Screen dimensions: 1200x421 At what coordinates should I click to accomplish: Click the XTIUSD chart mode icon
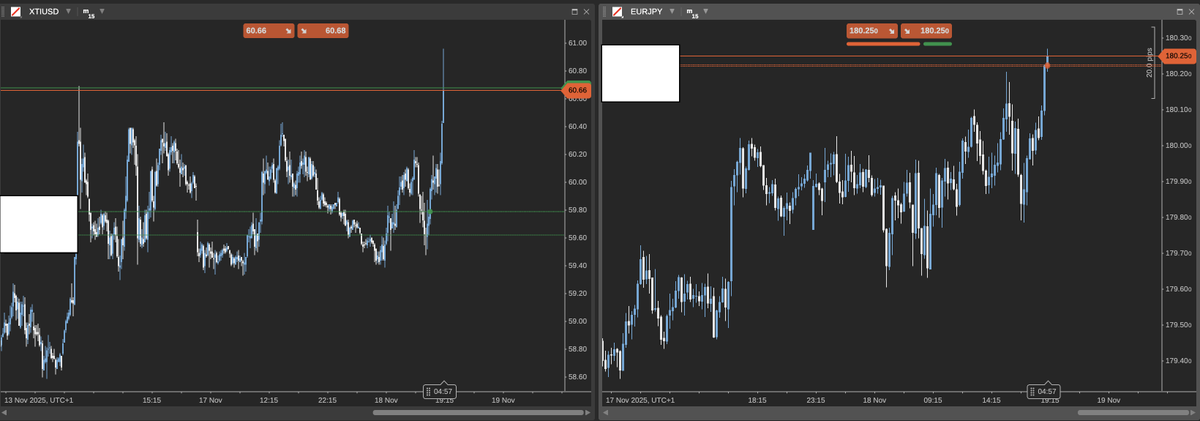coord(17,11)
